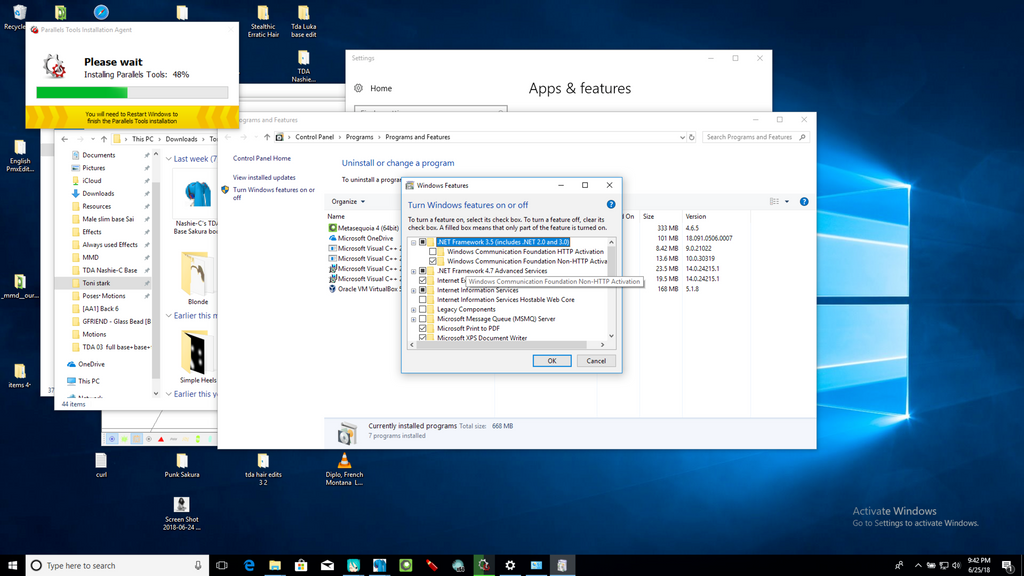Open the View installed updates link

(x=264, y=178)
